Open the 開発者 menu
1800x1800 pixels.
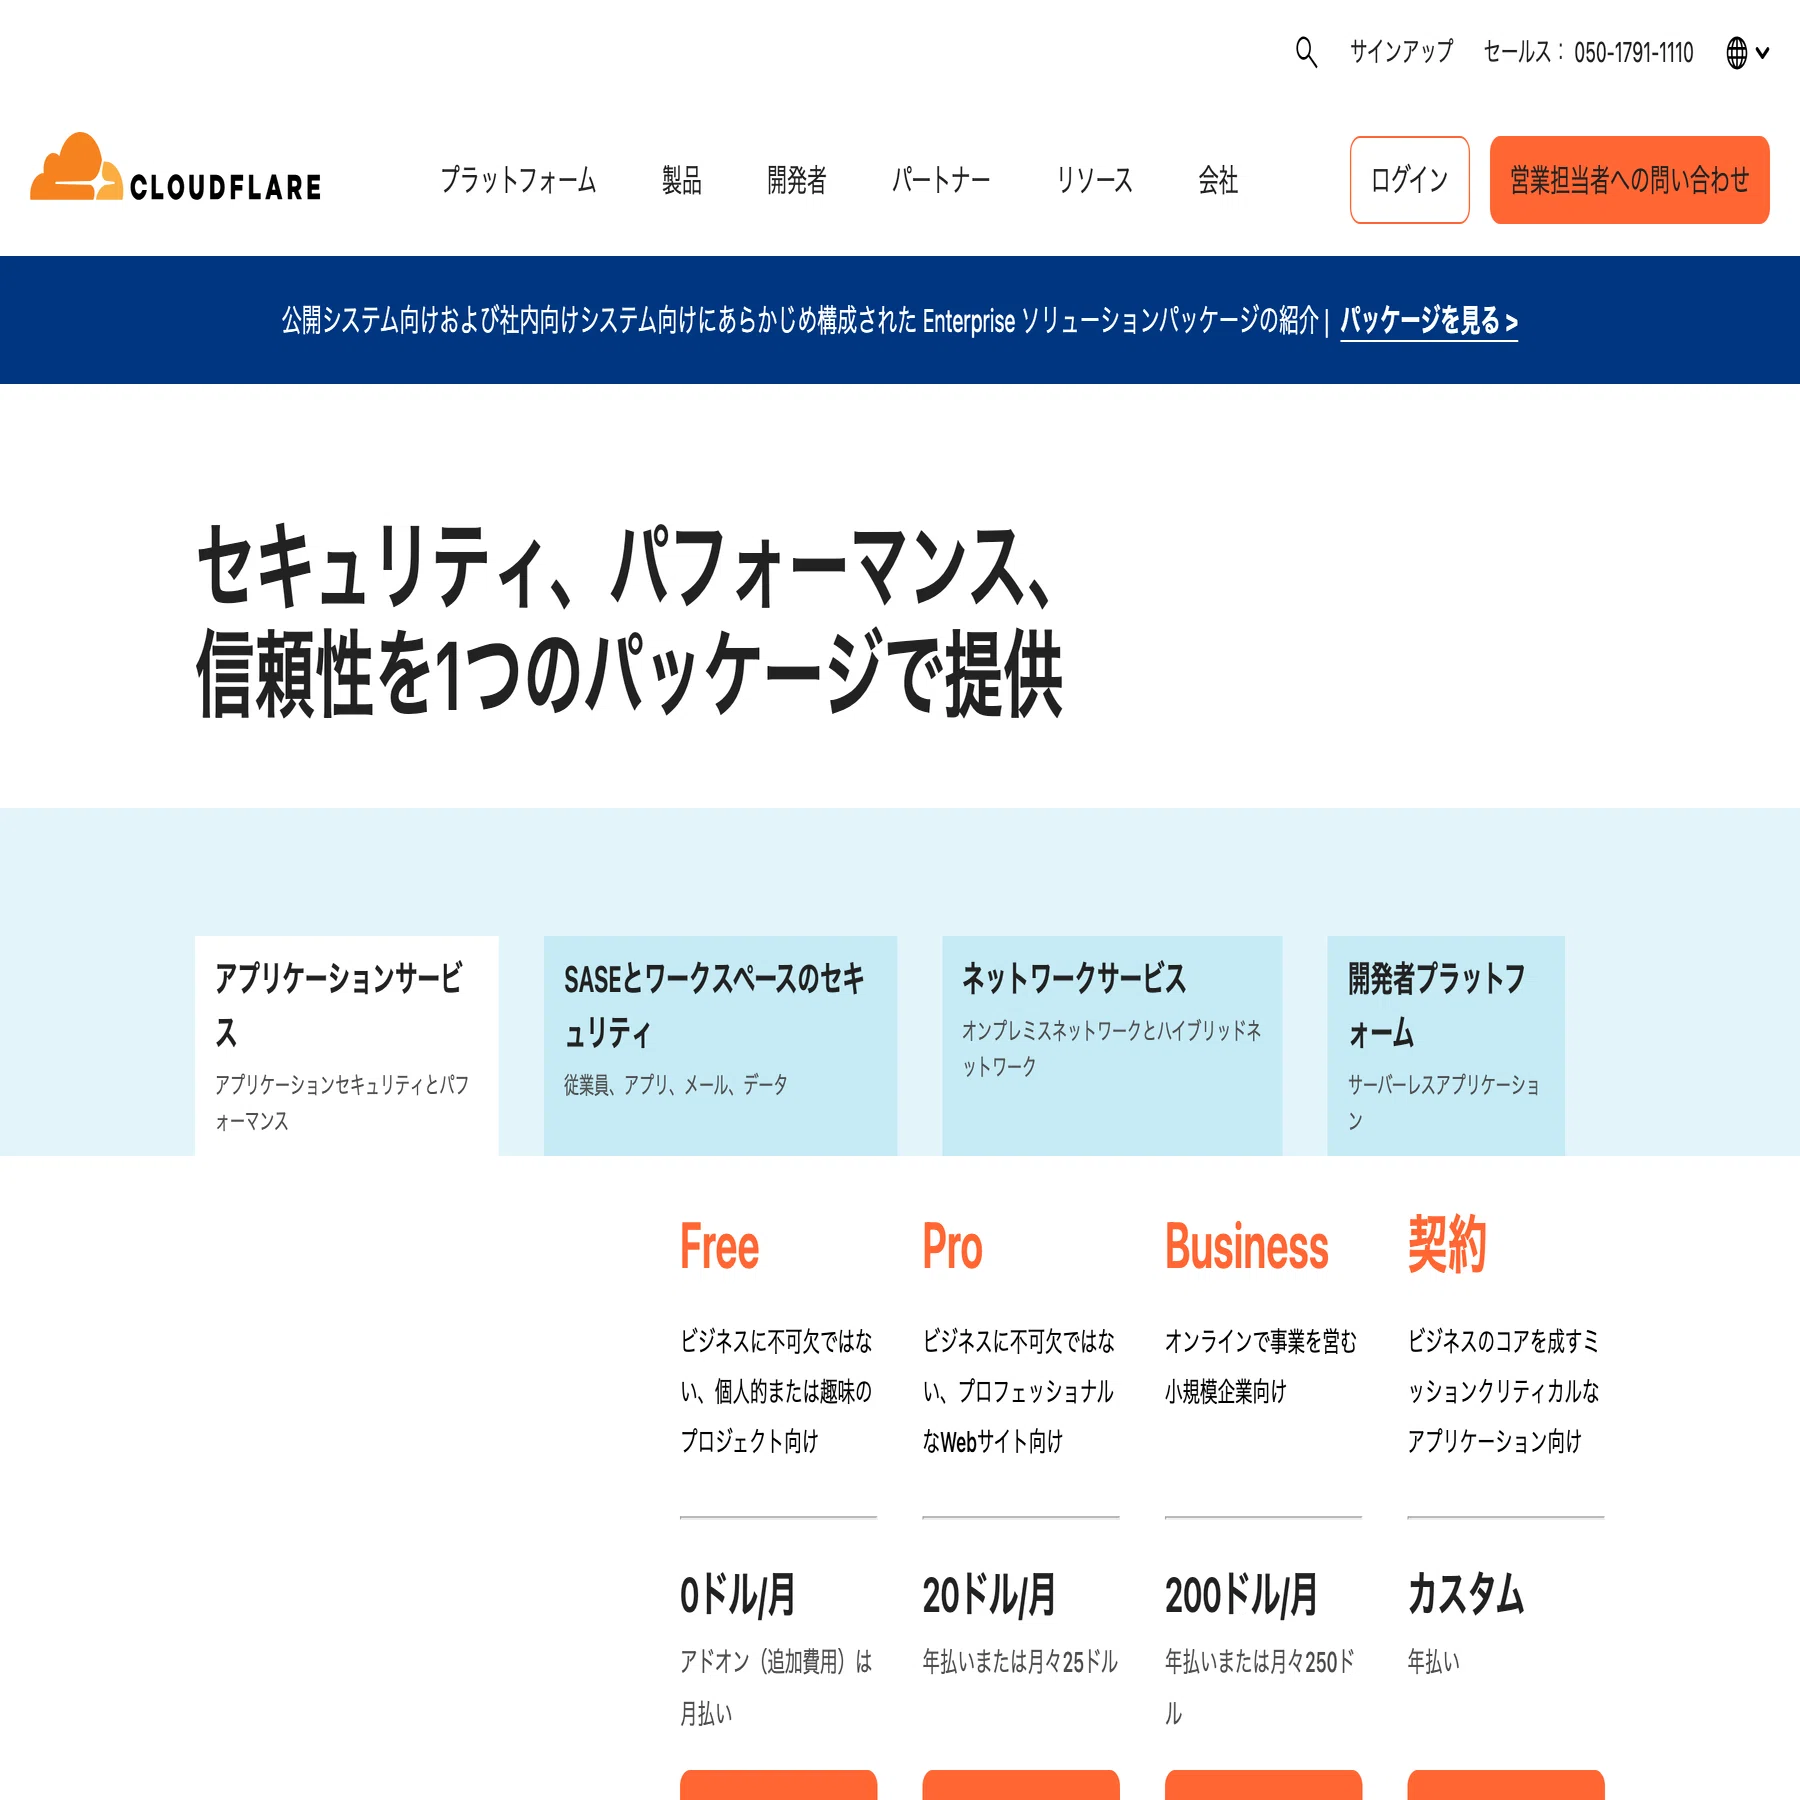pos(797,180)
